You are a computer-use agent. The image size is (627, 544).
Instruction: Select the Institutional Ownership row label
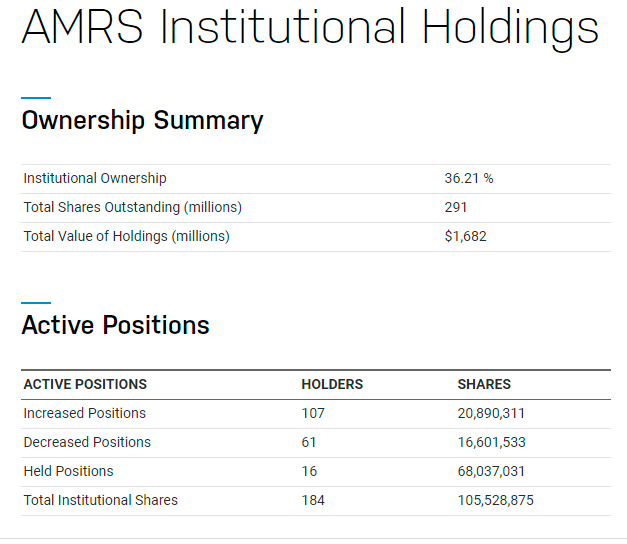click(95, 178)
